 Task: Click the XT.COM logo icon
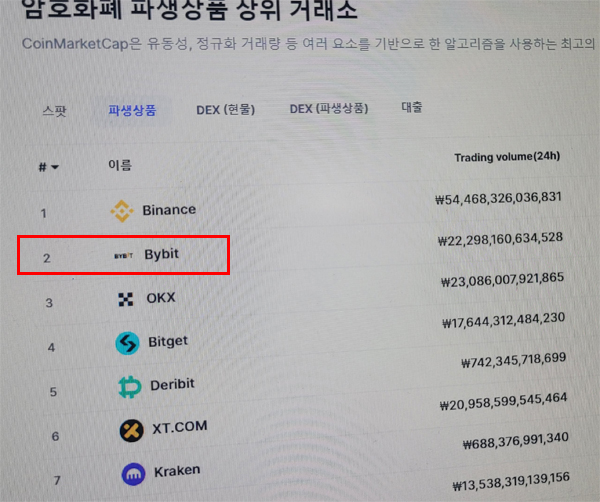132,430
